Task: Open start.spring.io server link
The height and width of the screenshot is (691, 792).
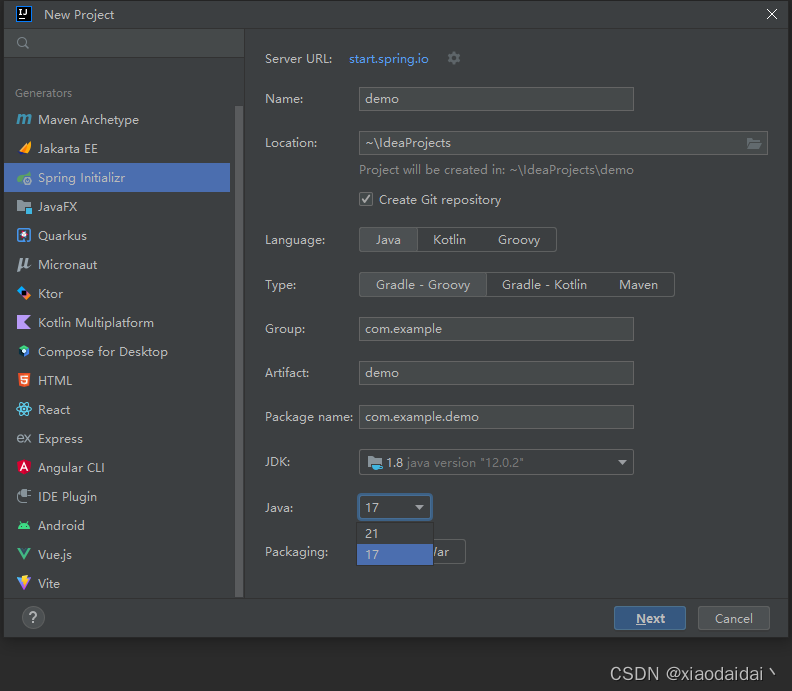Action: click(x=388, y=59)
